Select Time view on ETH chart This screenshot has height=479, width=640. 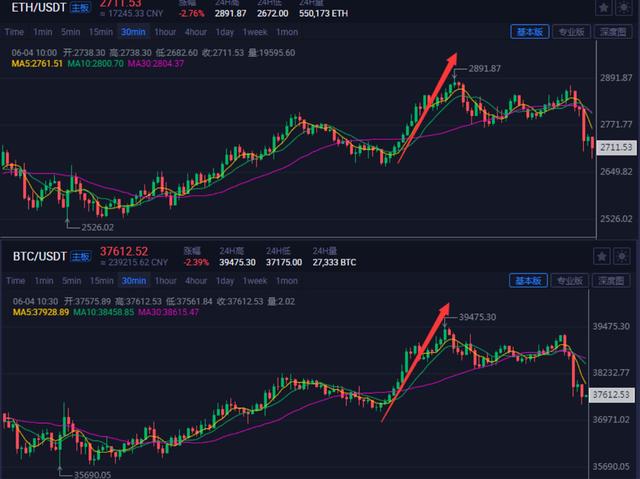(x=14, y=32)
